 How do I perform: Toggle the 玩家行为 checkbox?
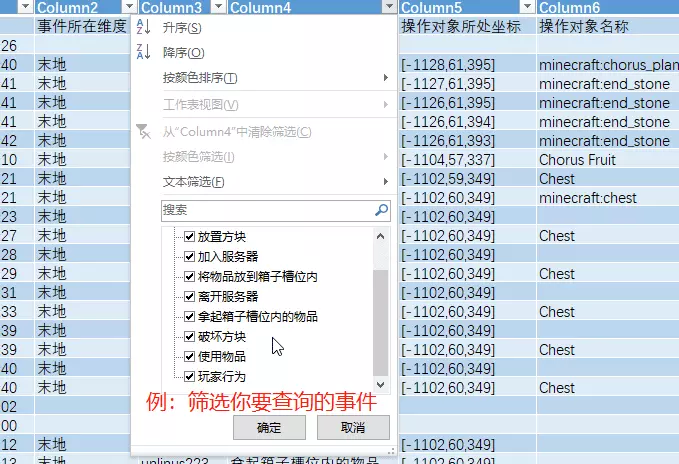tap(189, 376)
